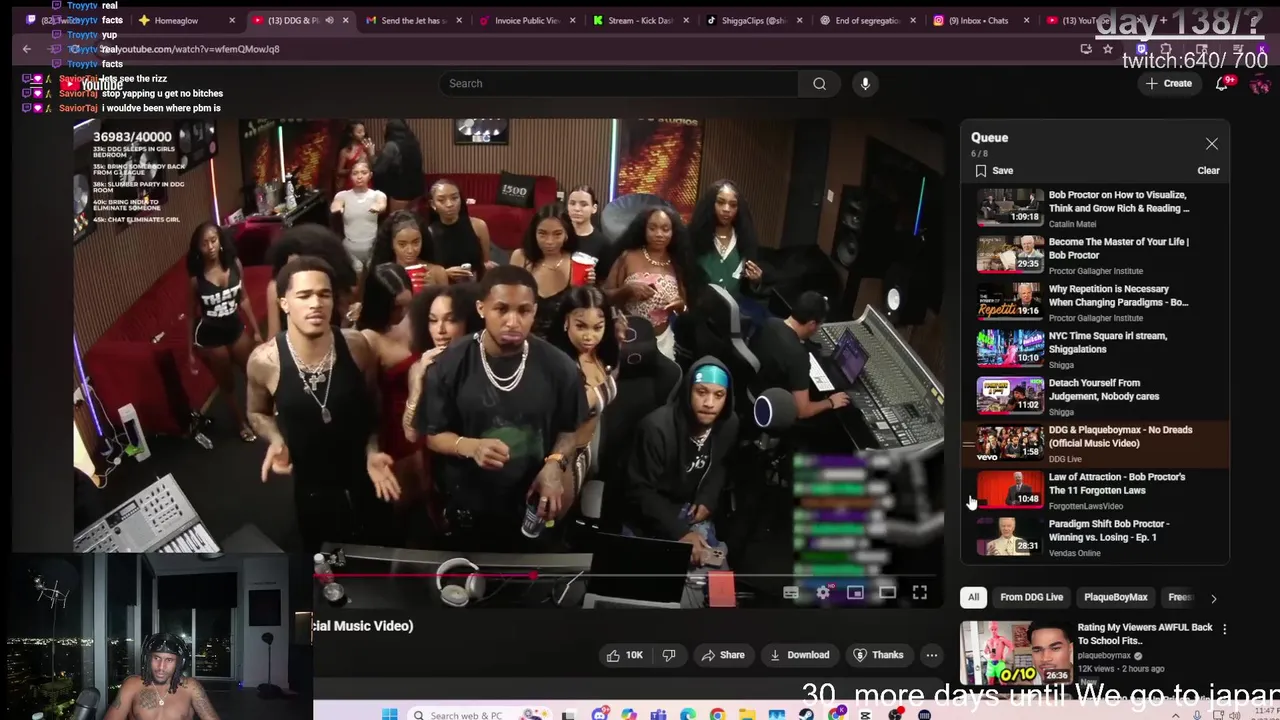This screenshot has width=1280, height=720.
Task: Open Google Chrome from the taskbar
Action: pyautogui.click(x=717, y=714)
